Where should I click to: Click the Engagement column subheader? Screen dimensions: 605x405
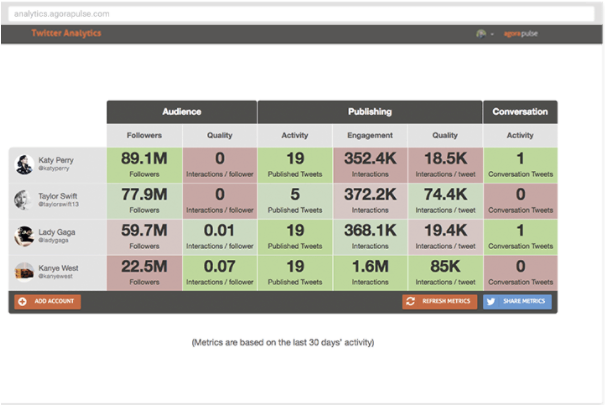click(x=370, y=135)
